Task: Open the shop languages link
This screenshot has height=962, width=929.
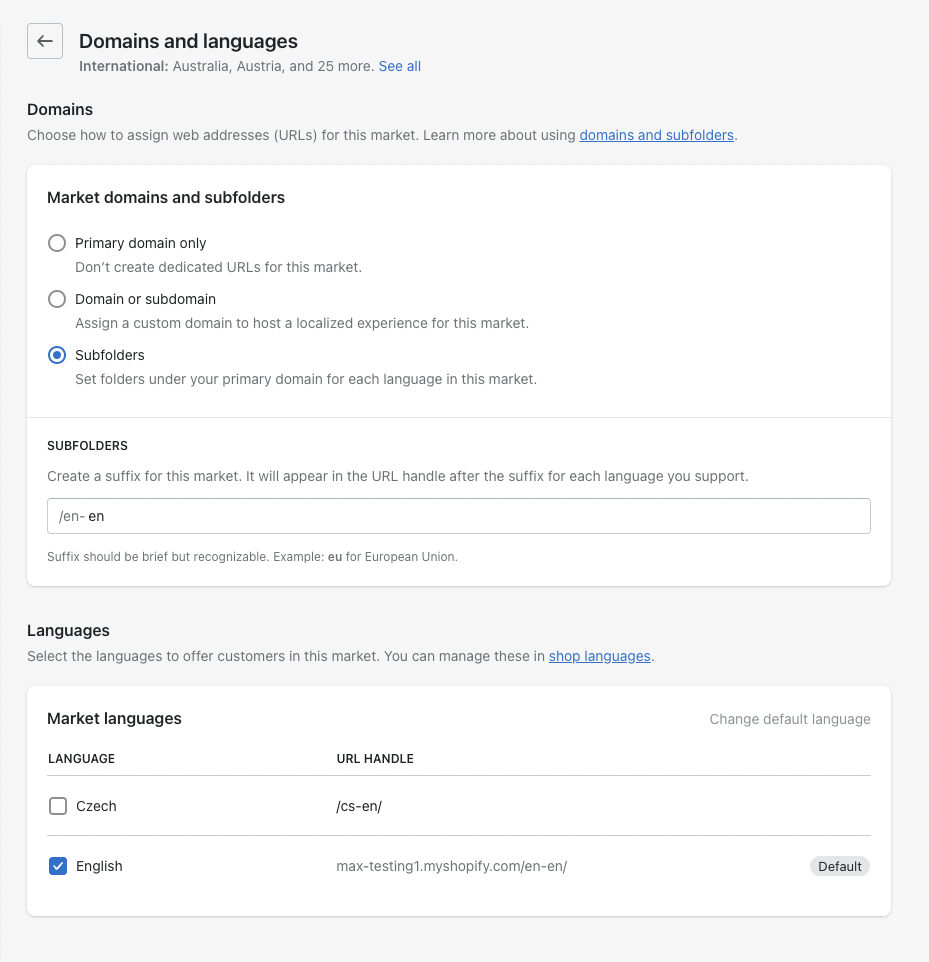Action: tap(599, 656)
